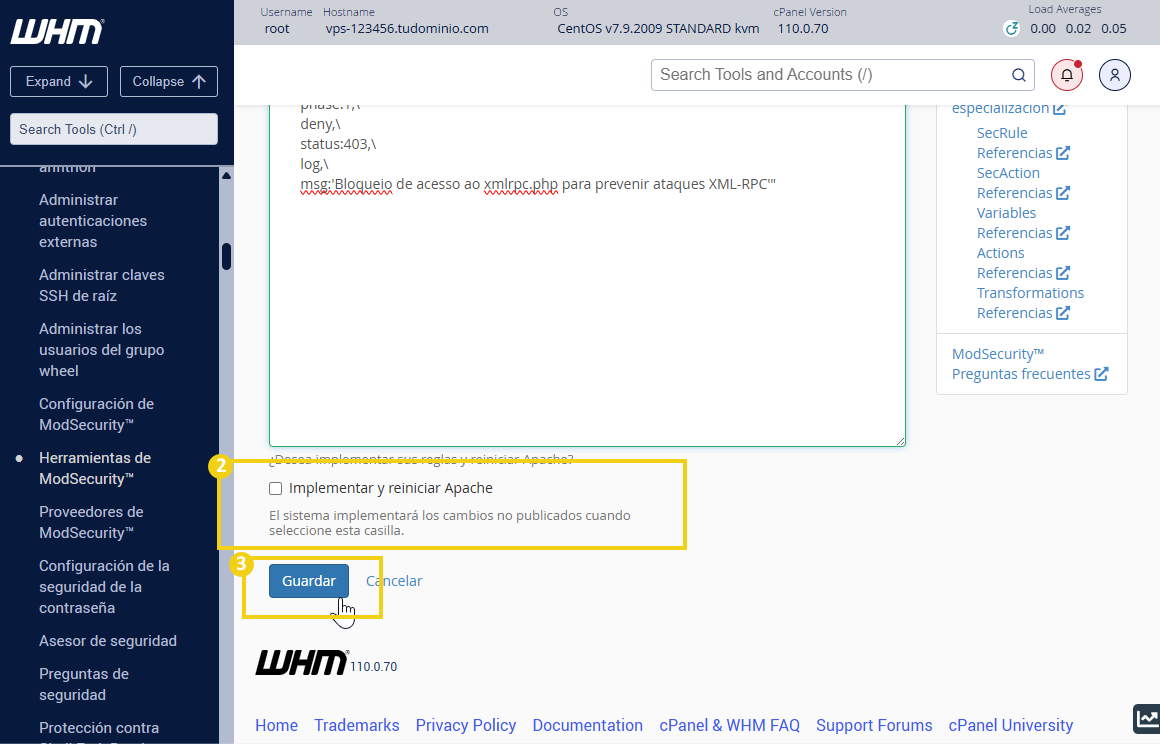Click the msg line in the rule editor
The image size is (1160, 744).
pos(538,184)
